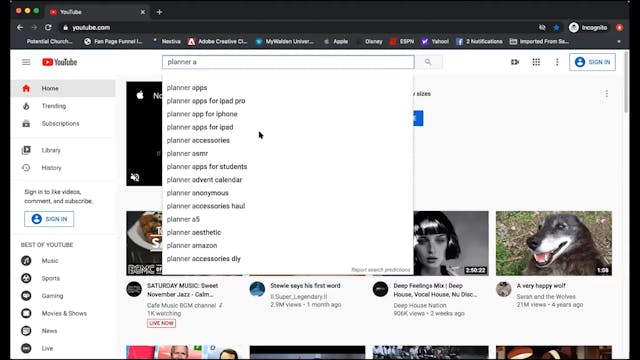Click the SIGN IN button in header

[592, 62]
